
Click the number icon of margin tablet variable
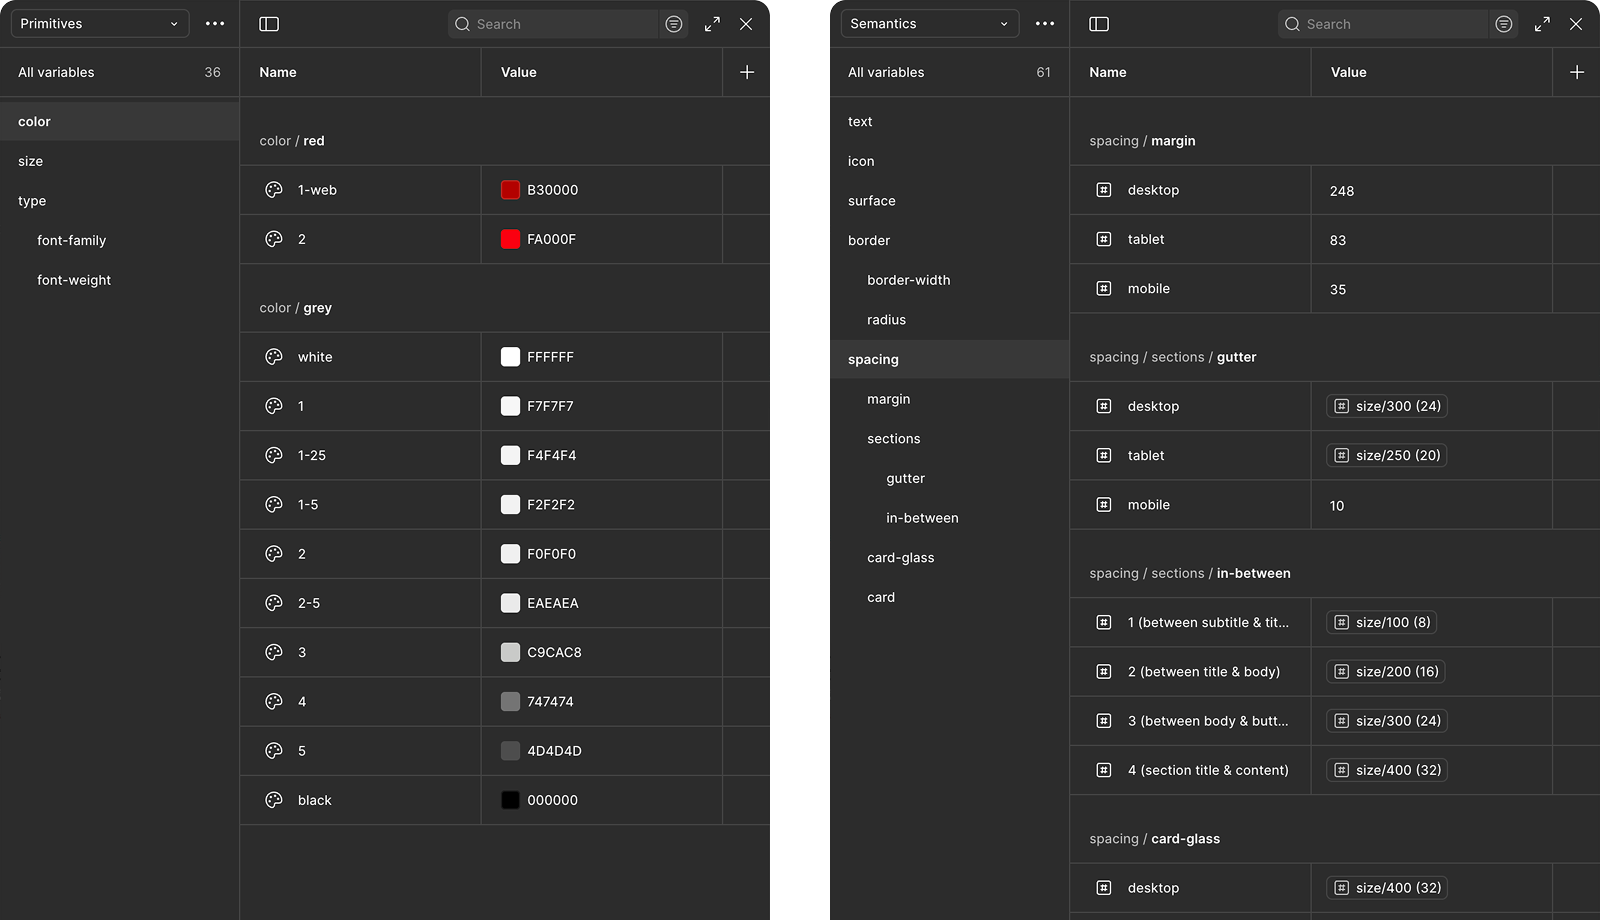[1104, 239]
